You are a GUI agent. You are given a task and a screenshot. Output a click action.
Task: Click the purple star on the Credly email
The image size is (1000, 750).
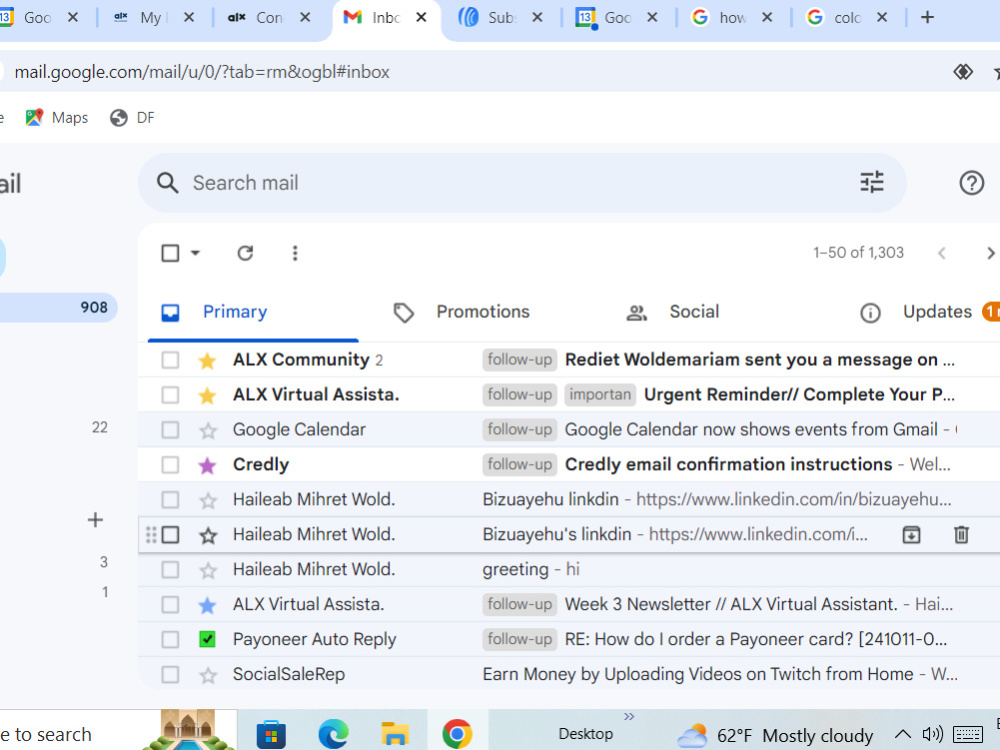207,466
